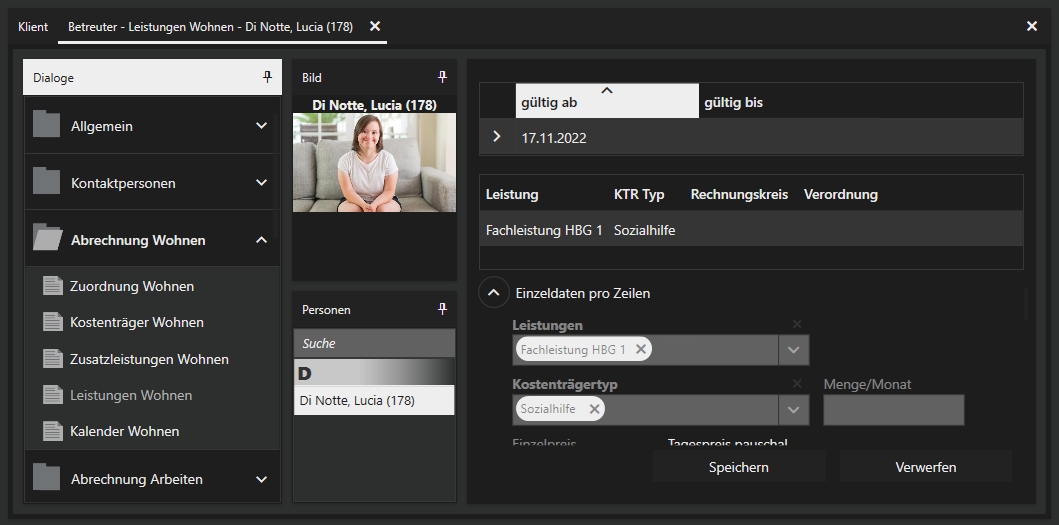Pin the Bild panel
The height and width of the screenshot is (525, 1059).
coord(442,77)
